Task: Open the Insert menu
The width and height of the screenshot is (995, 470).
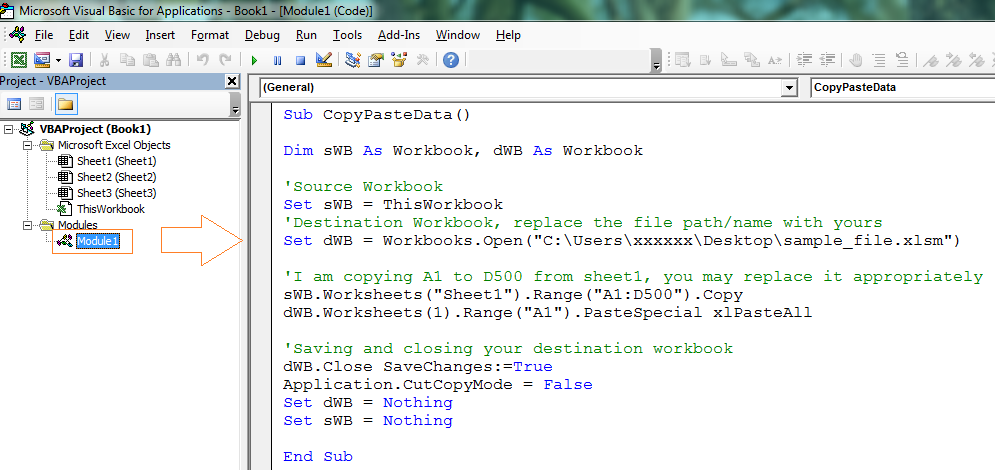Action: pyautogui.click(x=160, y=35)
